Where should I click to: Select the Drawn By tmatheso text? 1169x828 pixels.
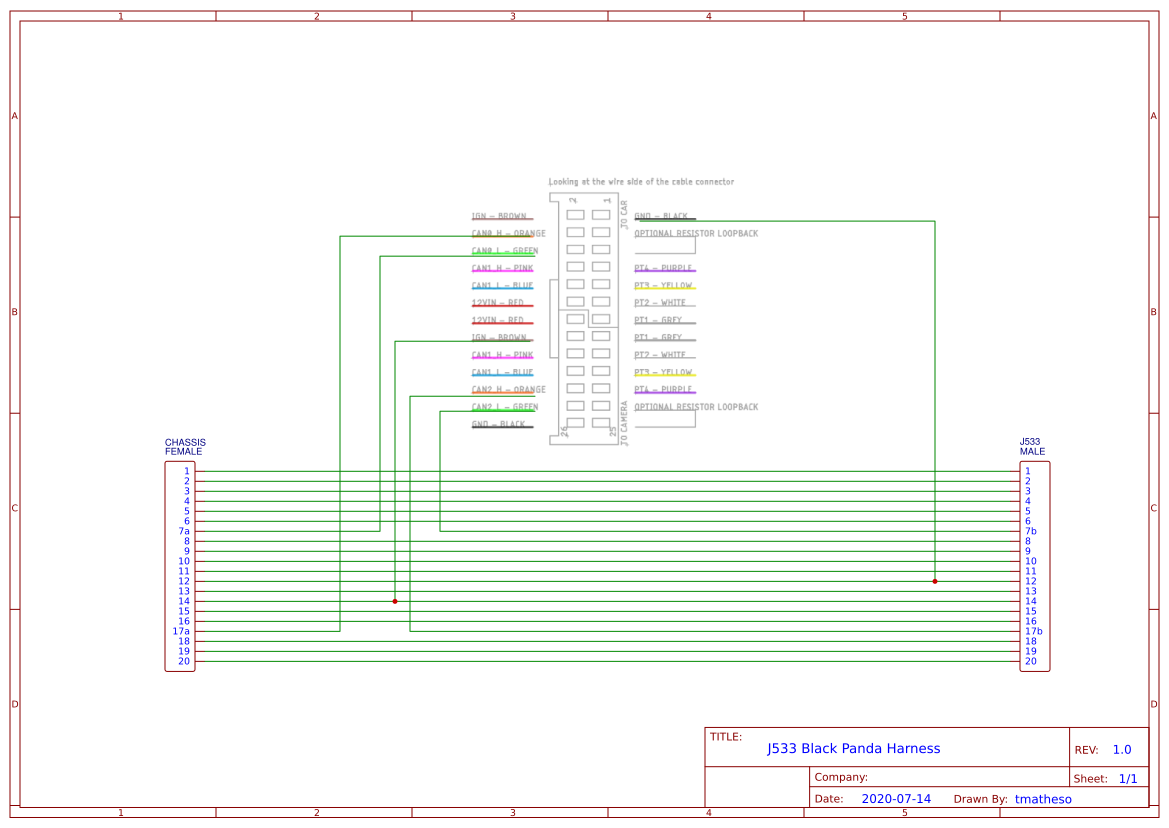tap(1043, 799)
